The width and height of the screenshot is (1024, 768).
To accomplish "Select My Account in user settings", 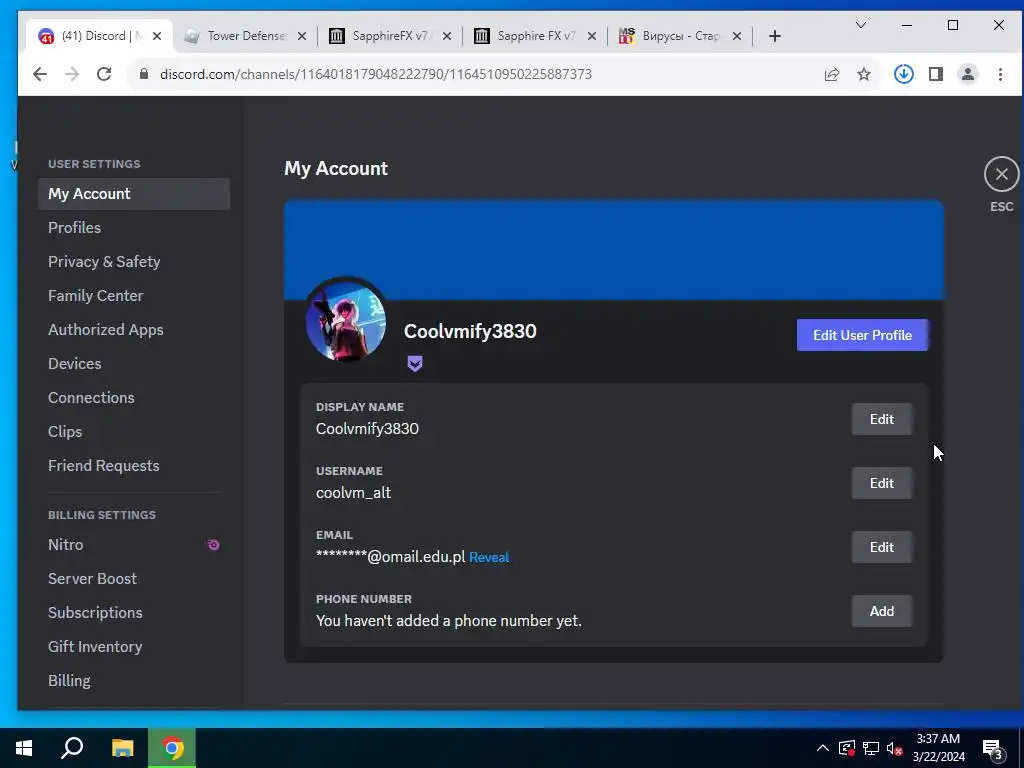I will click(134, 194).
